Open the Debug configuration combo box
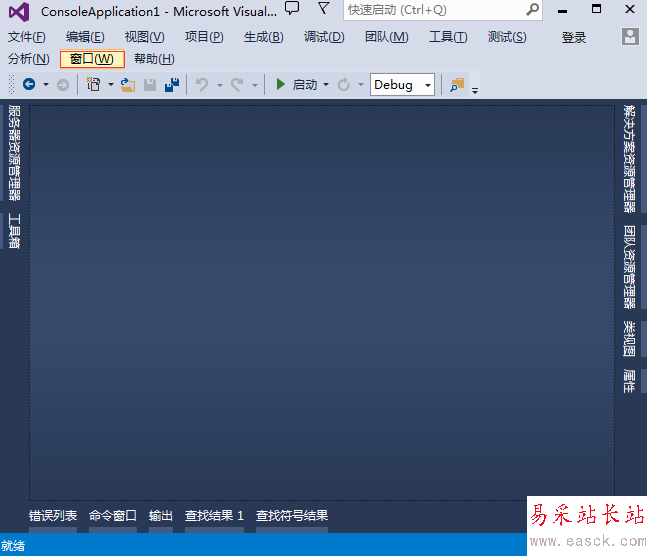The image size is (647, 556). pos(402,85)
